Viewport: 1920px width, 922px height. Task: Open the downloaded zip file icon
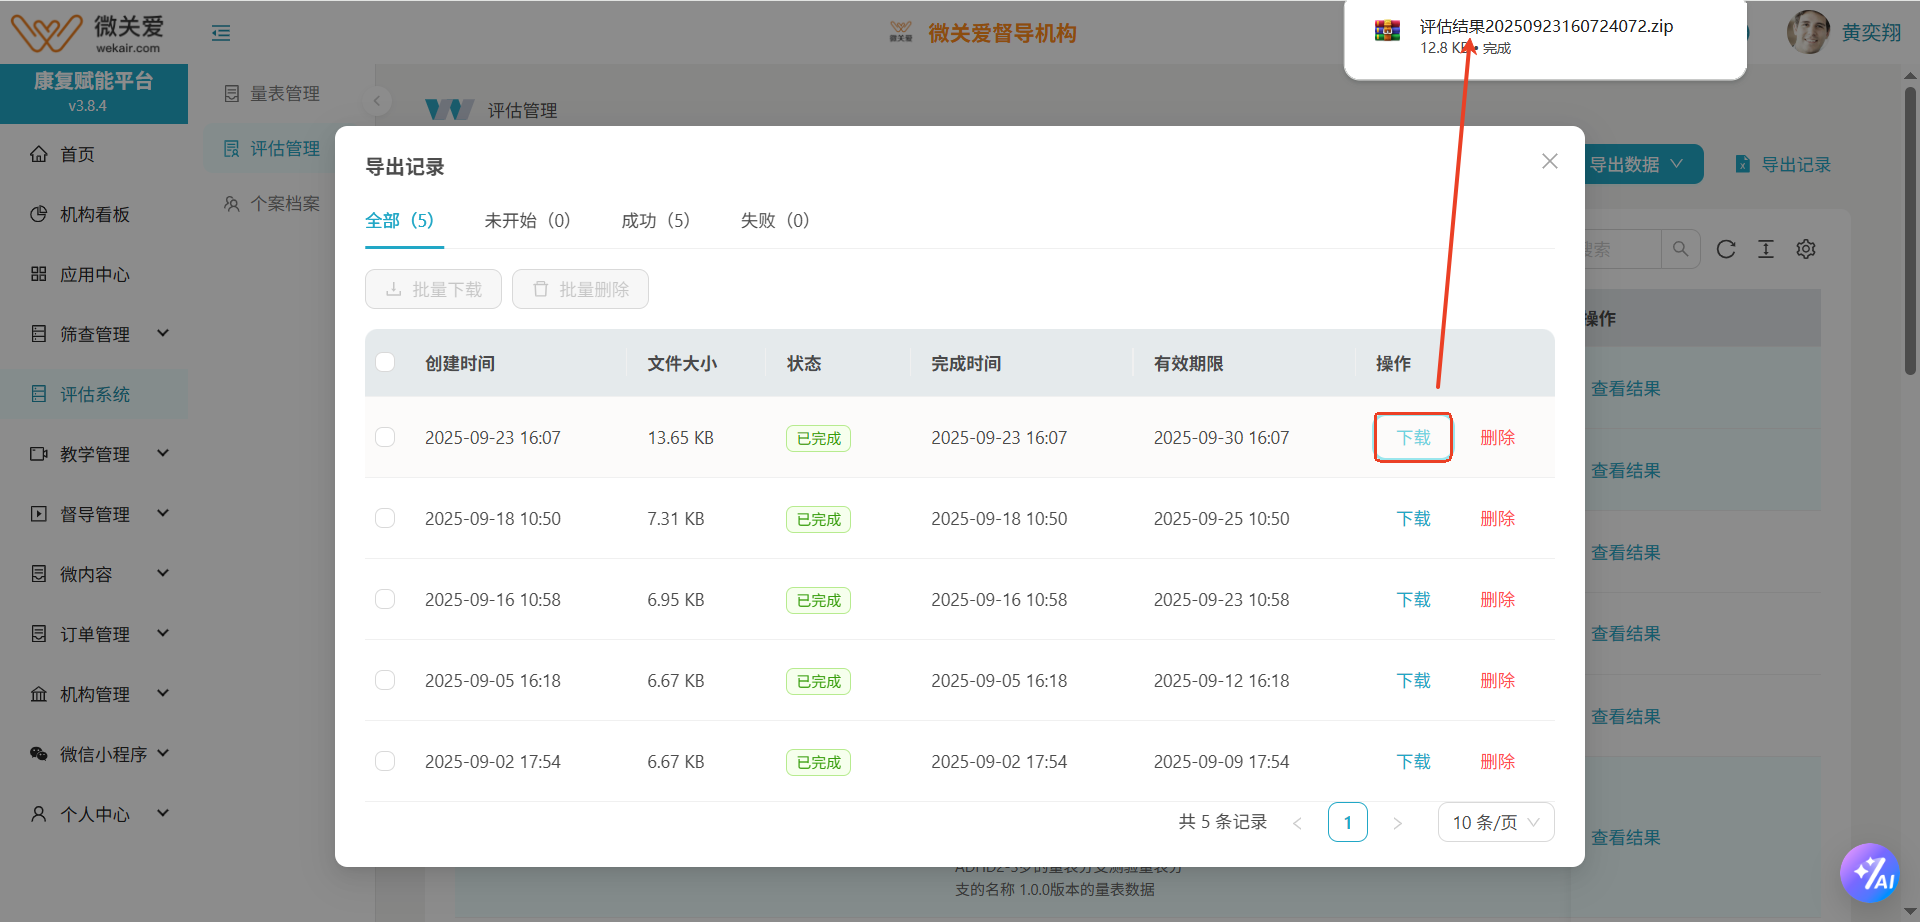[x=1387, y=31]
